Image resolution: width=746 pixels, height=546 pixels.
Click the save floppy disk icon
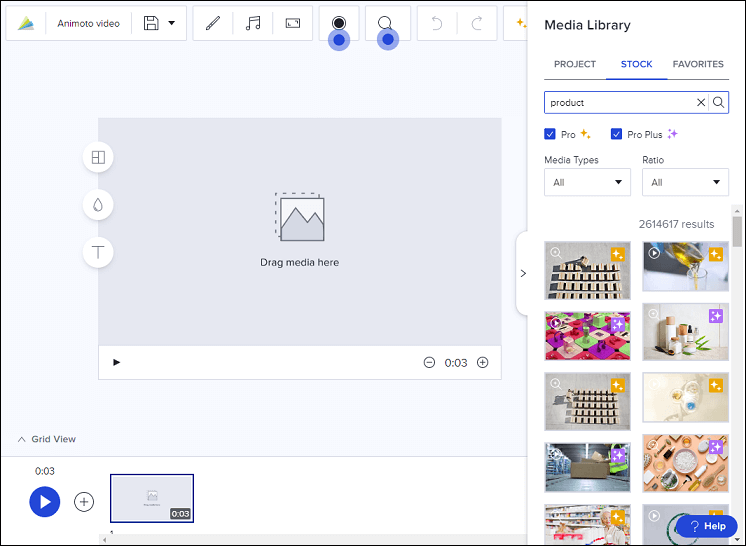click(x=151, y=23)
